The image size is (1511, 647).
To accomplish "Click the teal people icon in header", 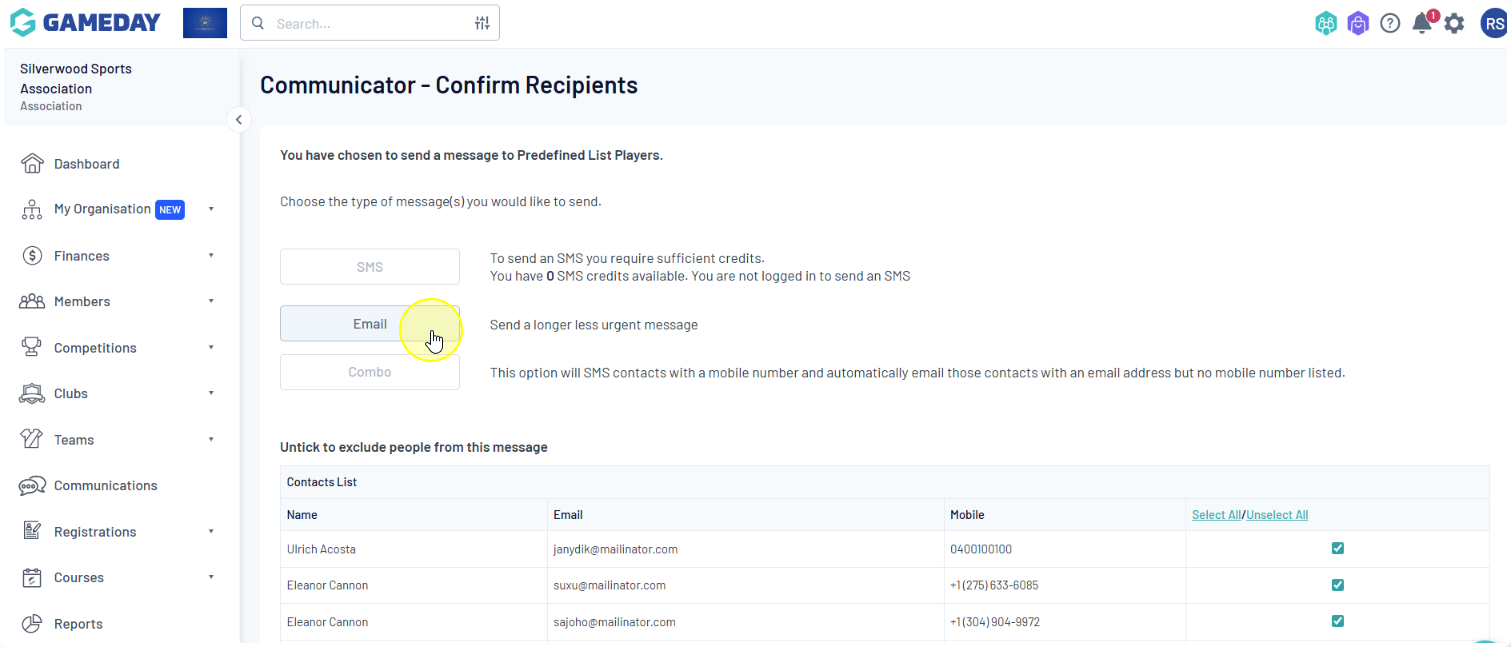I will click(x=1326, y=23).
